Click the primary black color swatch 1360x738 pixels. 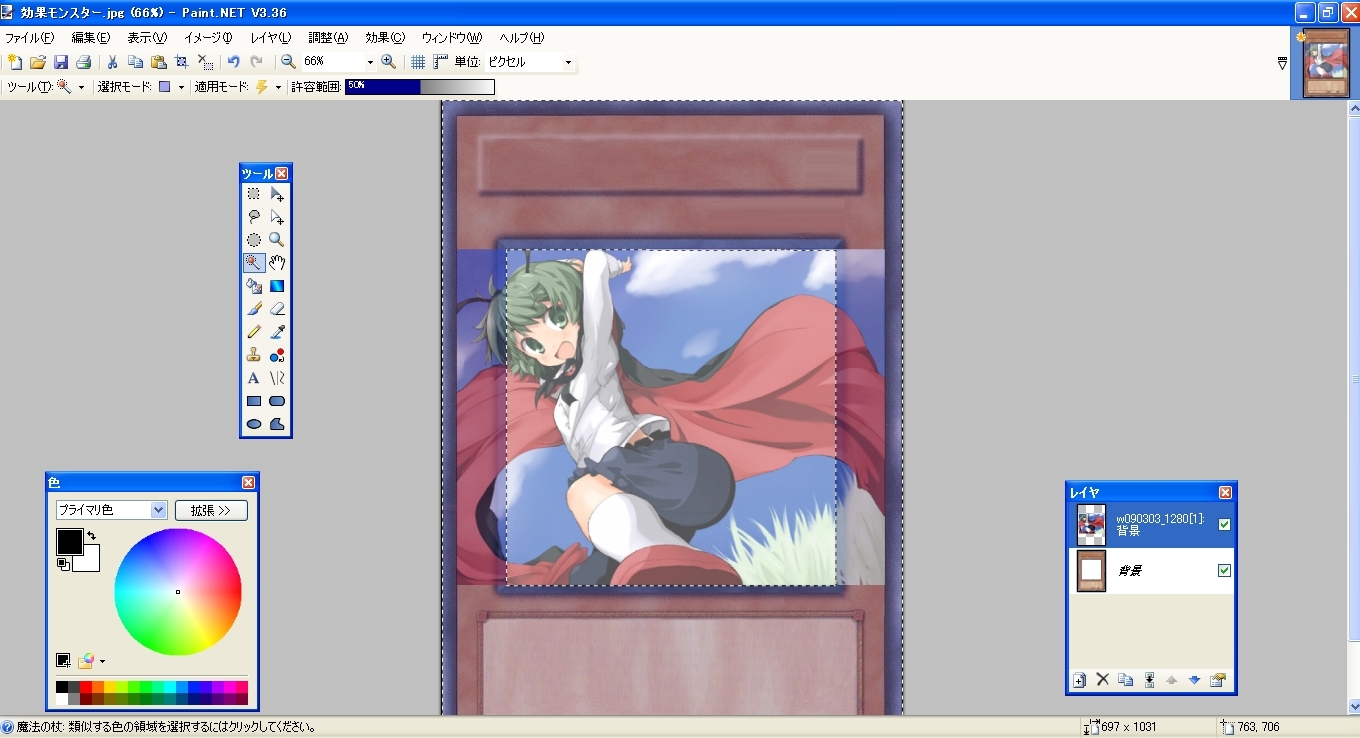point(69,542)
